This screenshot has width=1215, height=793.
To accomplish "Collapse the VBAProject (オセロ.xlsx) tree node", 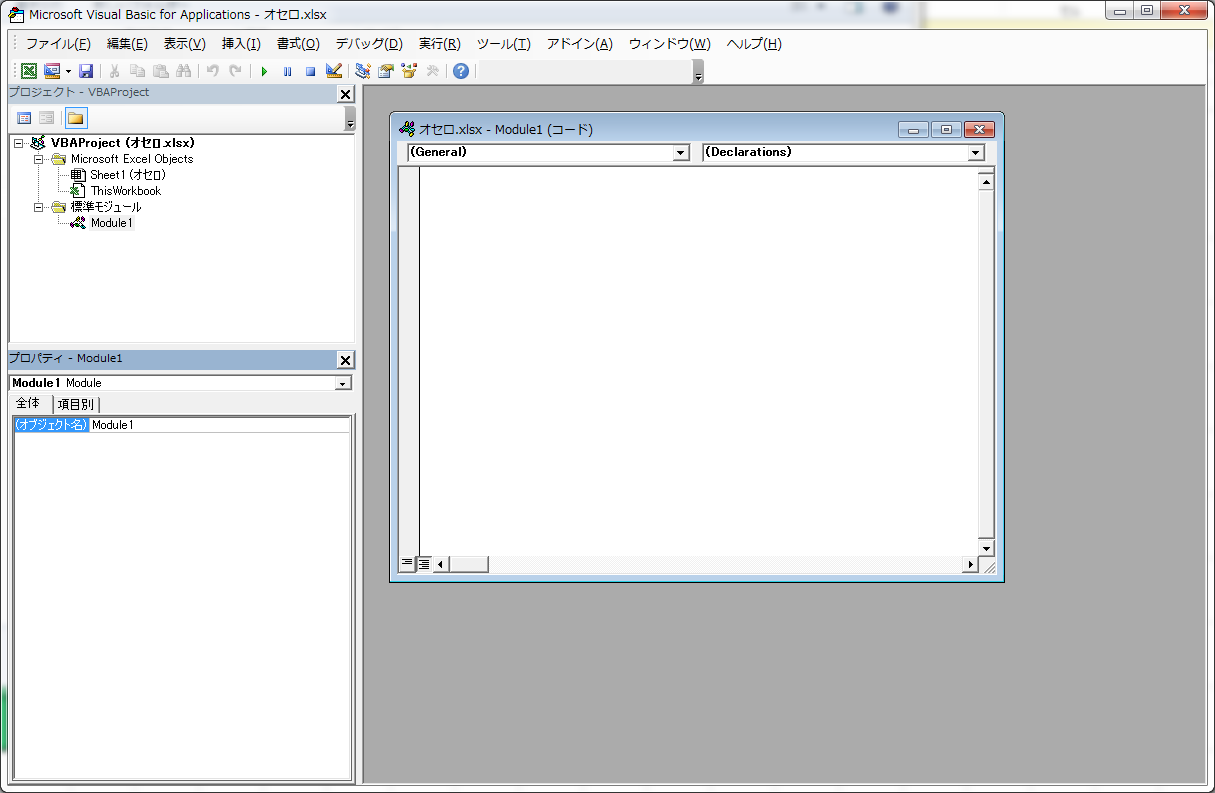I will [x=19, y=143].
